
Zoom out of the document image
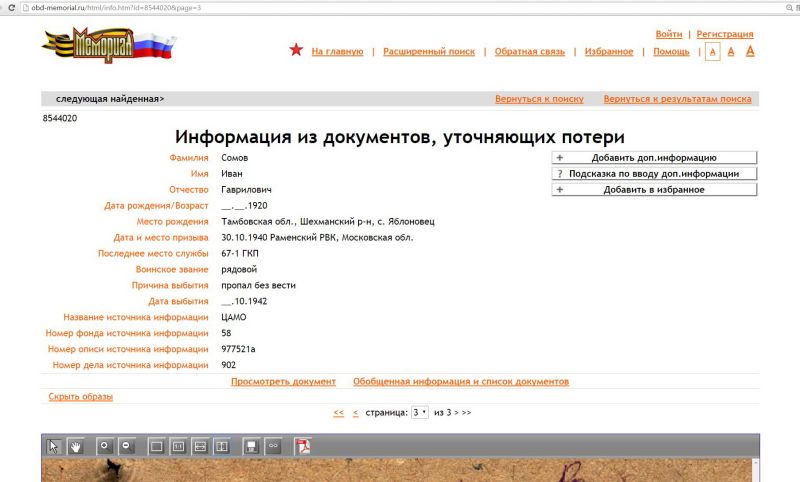[126, 446]
